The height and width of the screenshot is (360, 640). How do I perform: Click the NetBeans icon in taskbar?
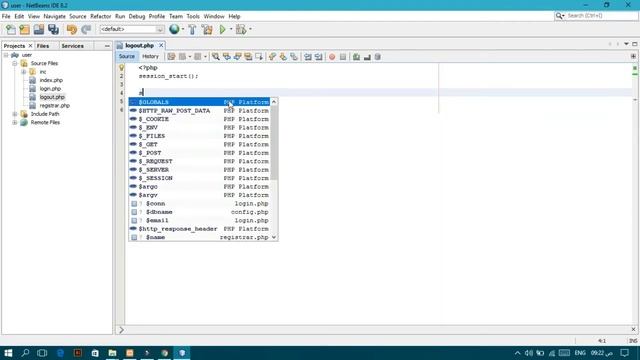(182, 353)
